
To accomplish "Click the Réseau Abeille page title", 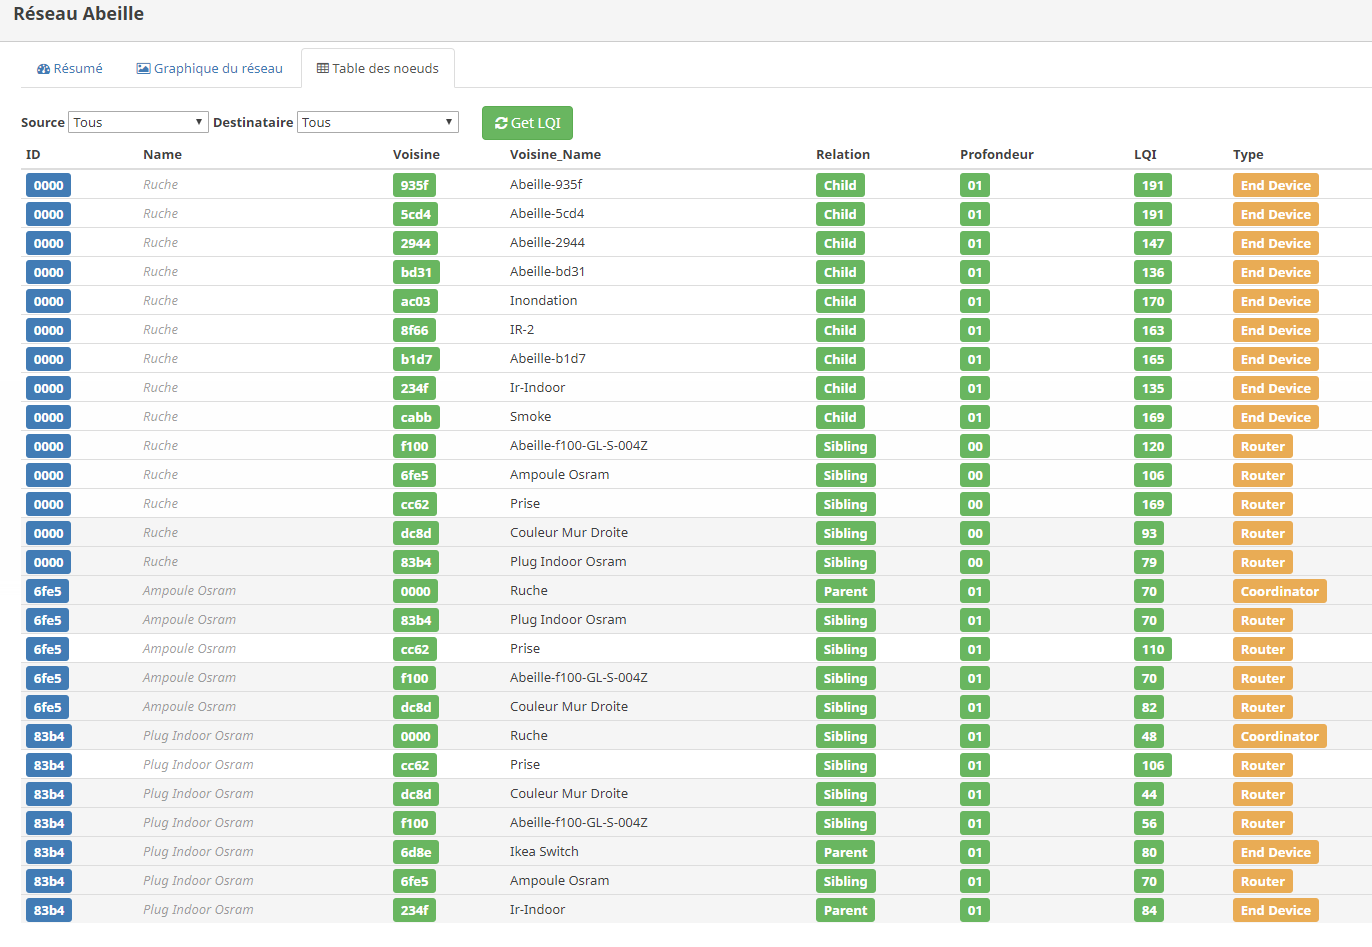I will (78, 14).
